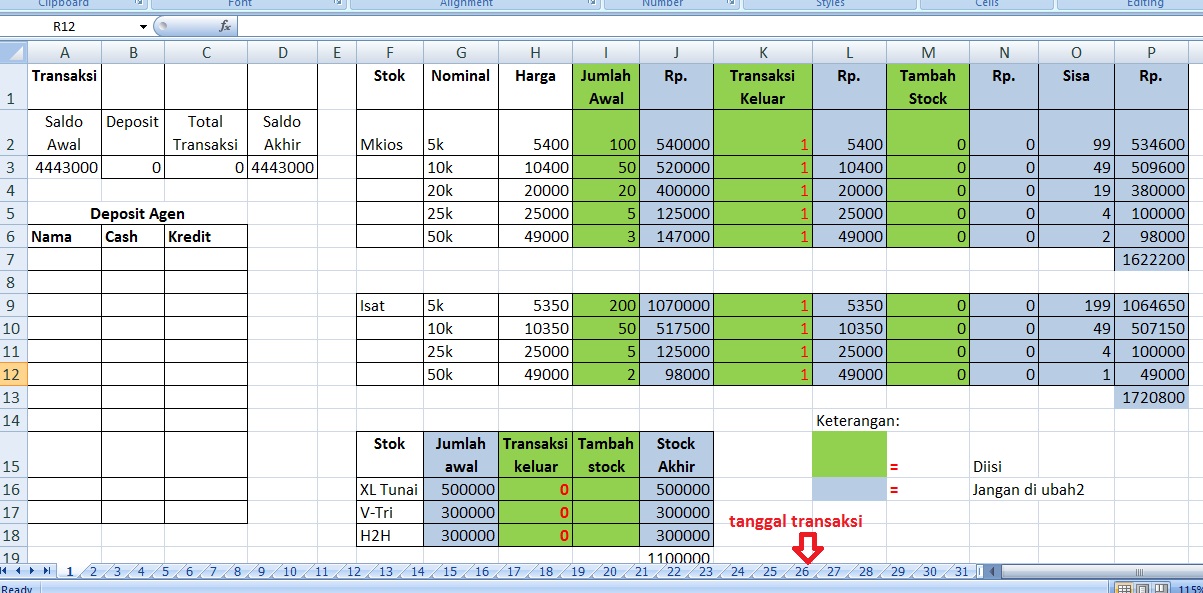Open the Font group dialog launcher

click(x=338, y=4)
